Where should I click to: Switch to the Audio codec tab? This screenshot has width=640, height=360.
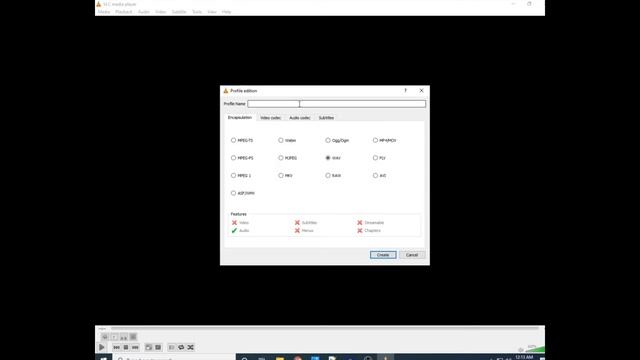[300, 118]
